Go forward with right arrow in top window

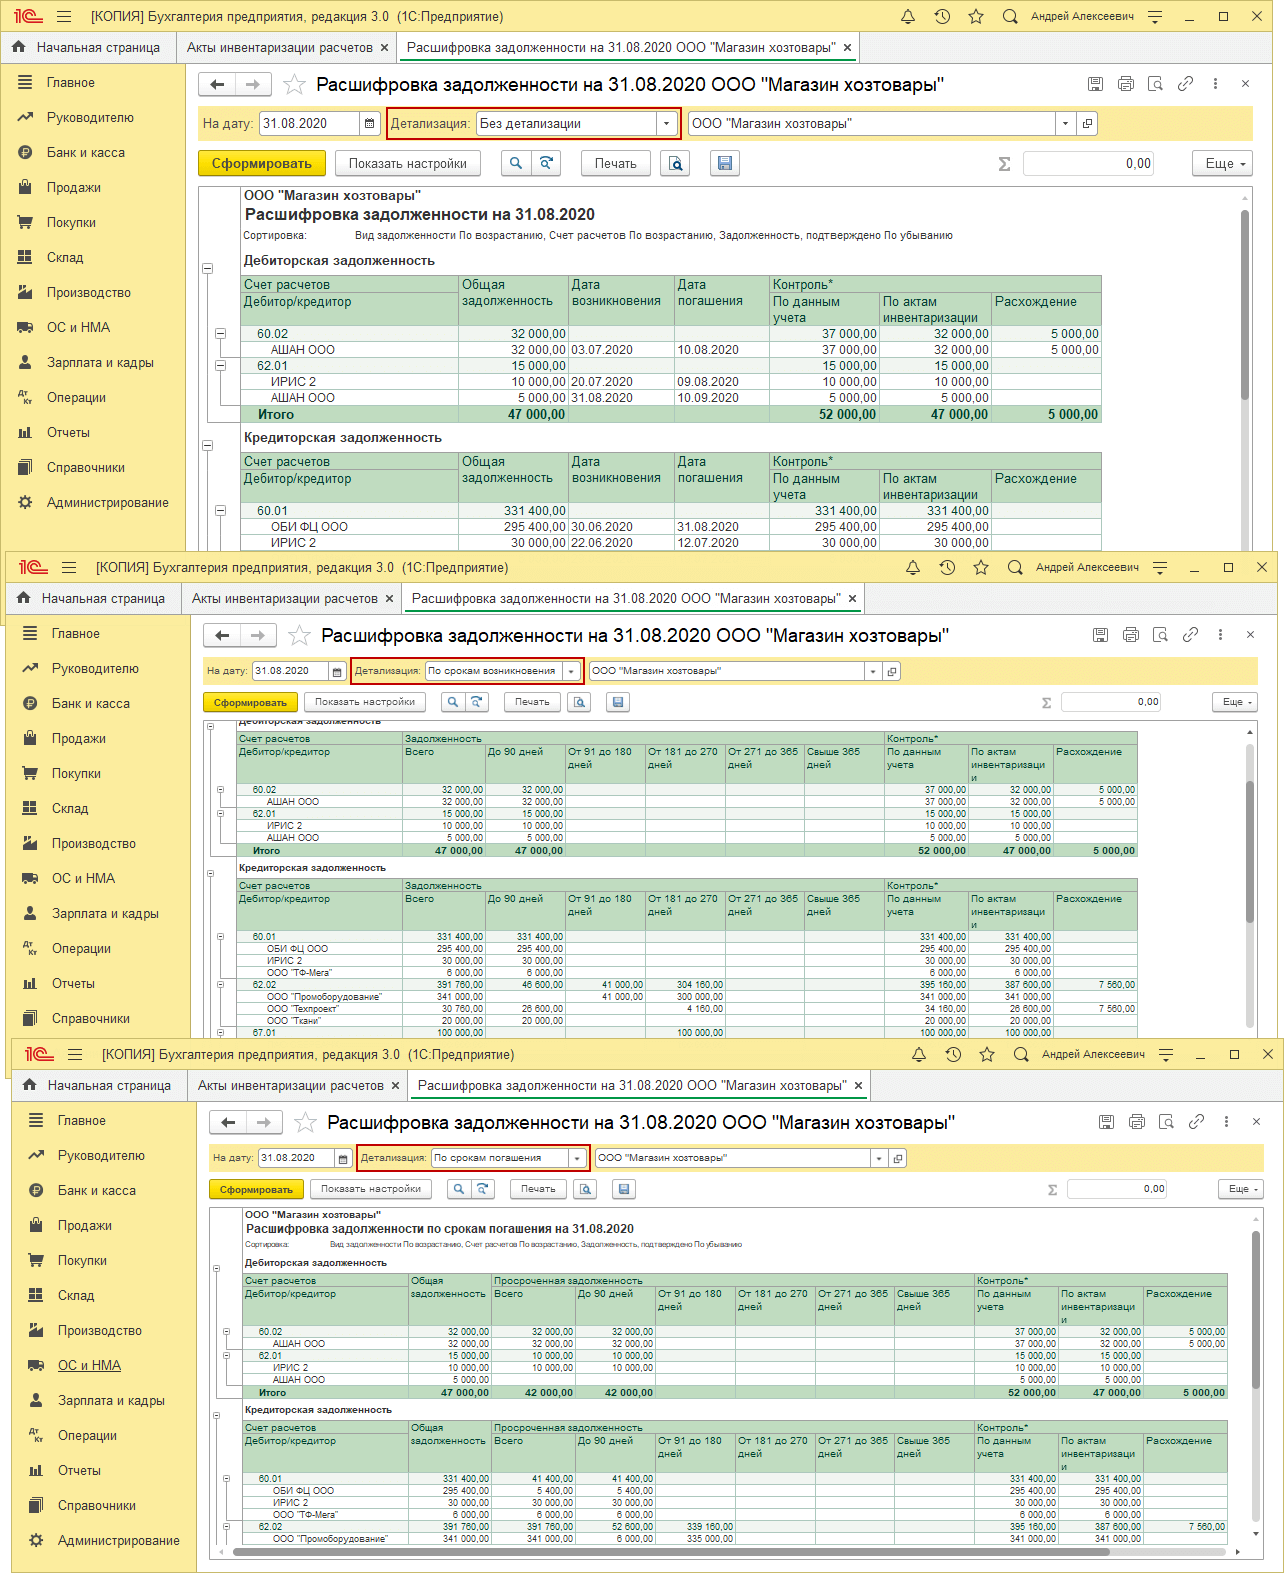click(253, 85)
